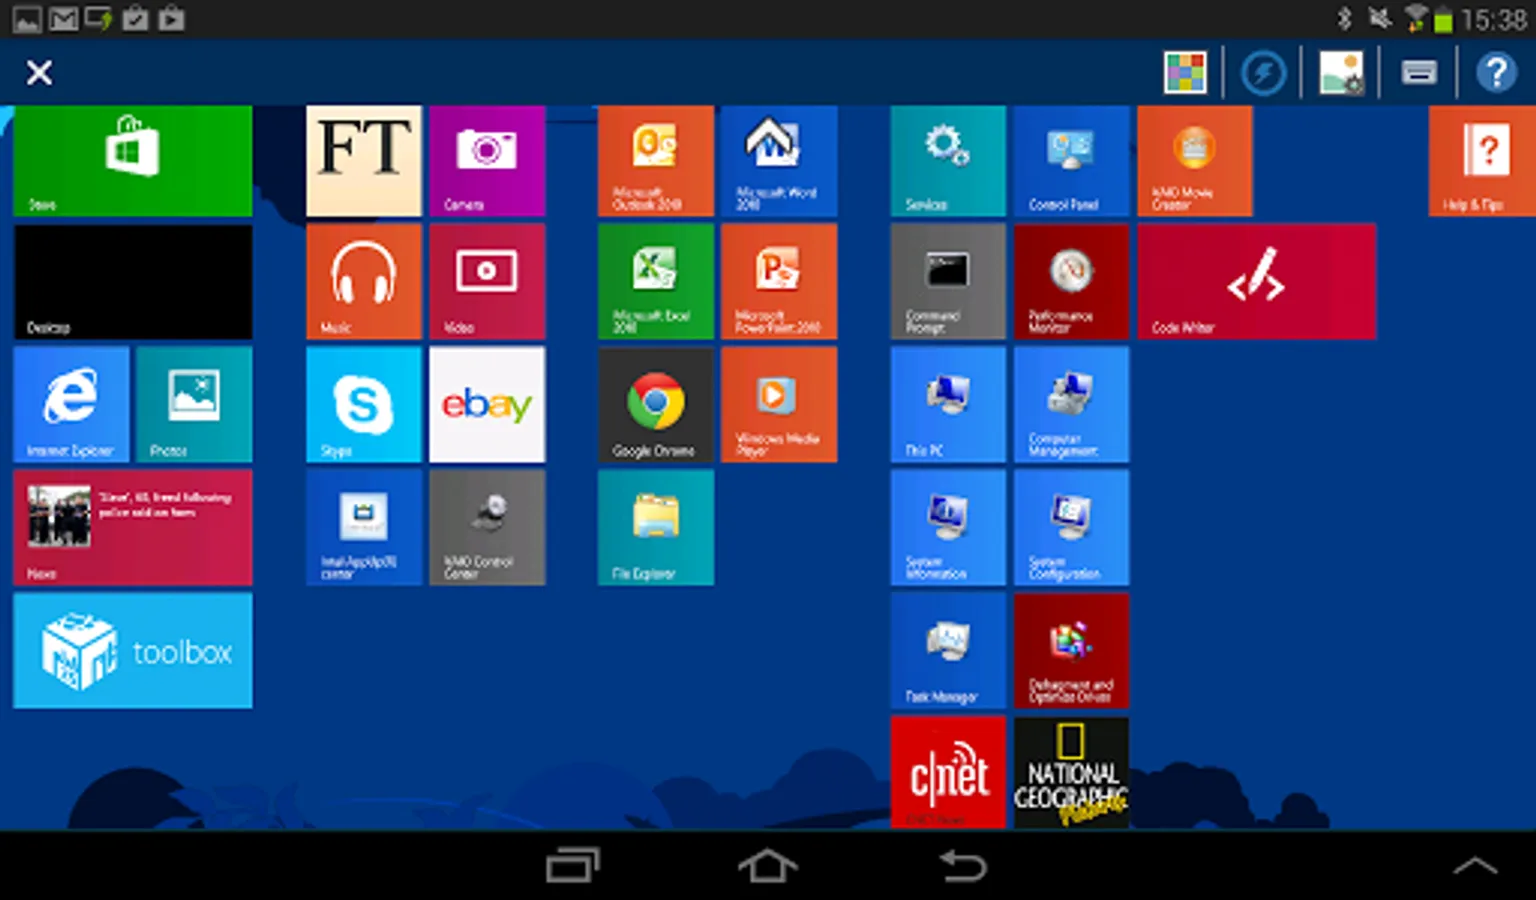This screenshot has width=1536, height=900.
Task: Launch Microsoft Word tile
Action: pos(779,161)
